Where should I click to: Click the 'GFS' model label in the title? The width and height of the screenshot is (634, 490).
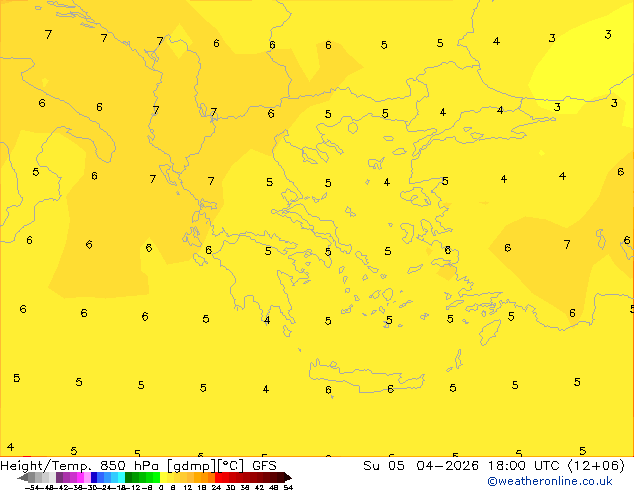point(264,466)
